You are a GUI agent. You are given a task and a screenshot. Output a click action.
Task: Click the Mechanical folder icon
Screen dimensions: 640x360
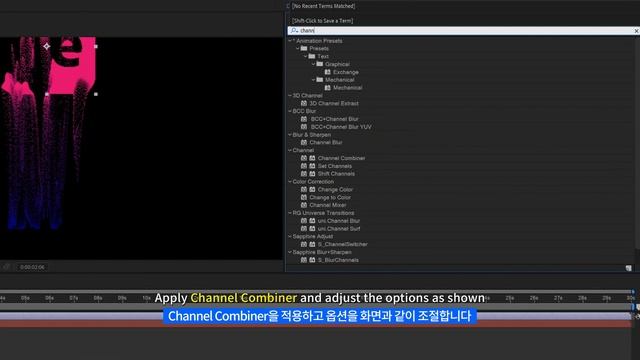[x=320, y=80]
